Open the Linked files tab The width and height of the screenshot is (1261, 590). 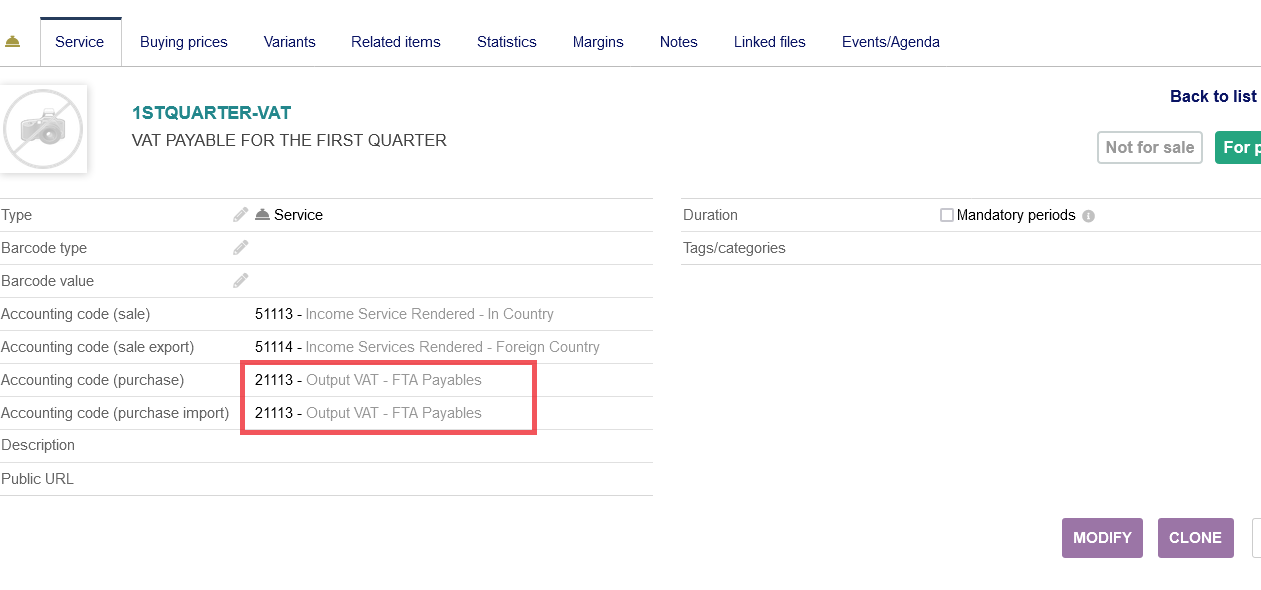pos(769,42)
